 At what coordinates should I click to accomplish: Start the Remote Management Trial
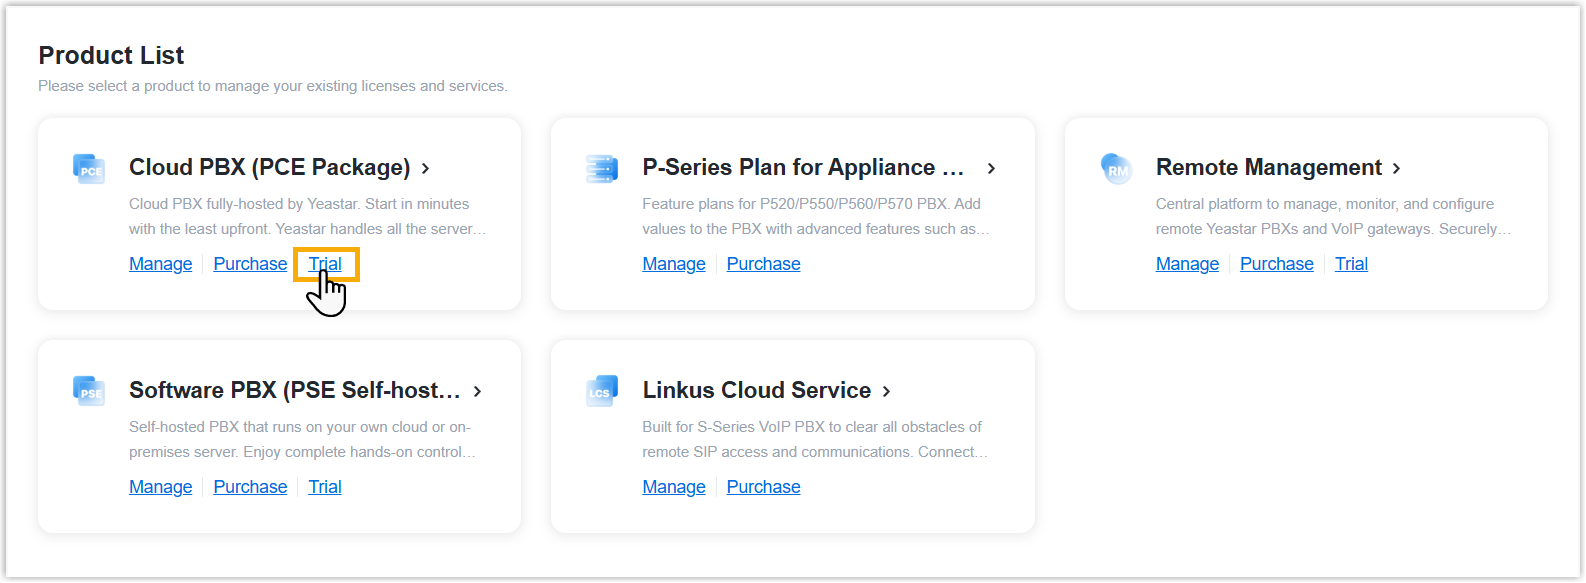(x=1351, y=264)
